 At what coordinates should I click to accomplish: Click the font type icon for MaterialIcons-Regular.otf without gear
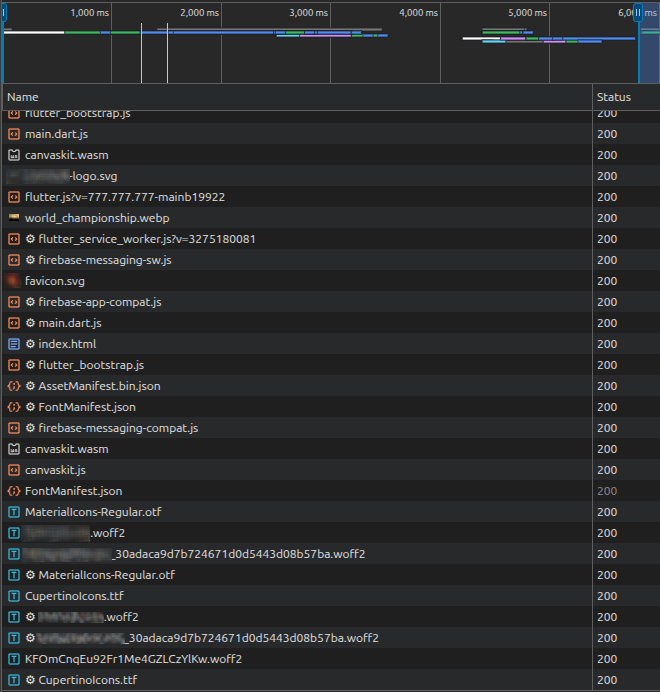point(14,512)
